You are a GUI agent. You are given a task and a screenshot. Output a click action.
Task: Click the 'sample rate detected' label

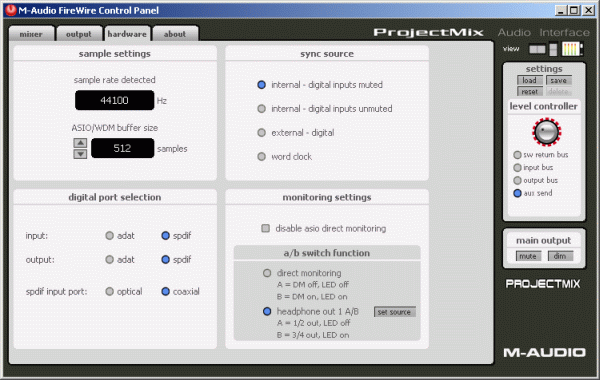pyautogui.click(x=114, y=80)
